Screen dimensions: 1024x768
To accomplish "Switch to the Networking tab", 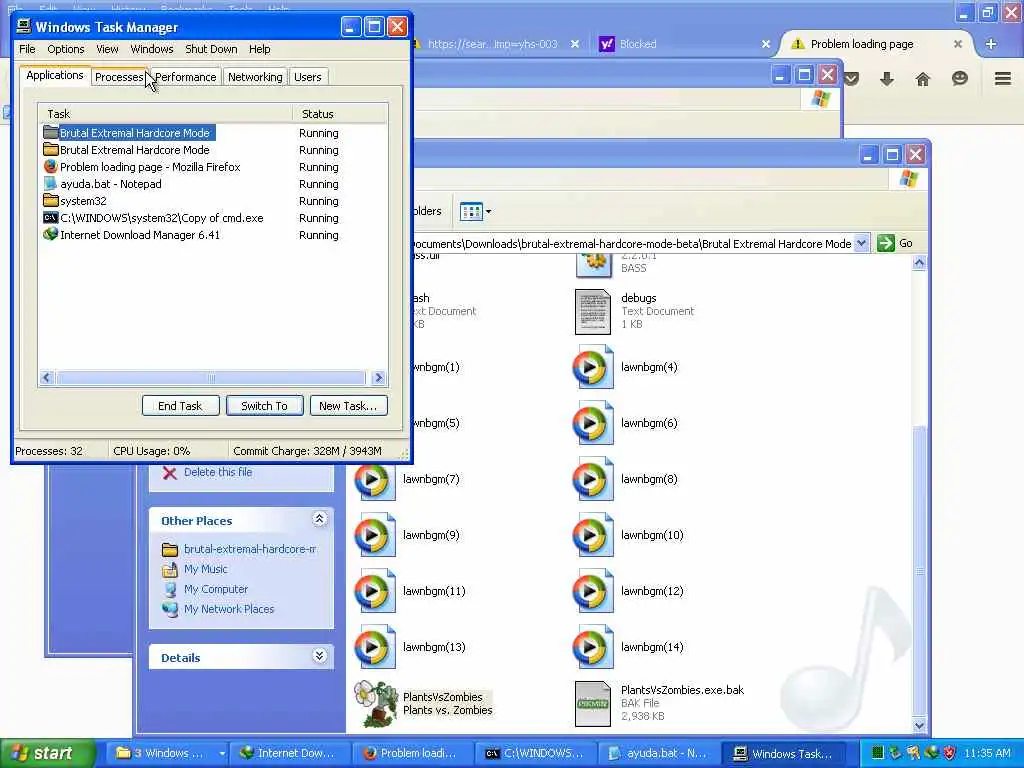I will pyautogui.click(x=255, y=77).
